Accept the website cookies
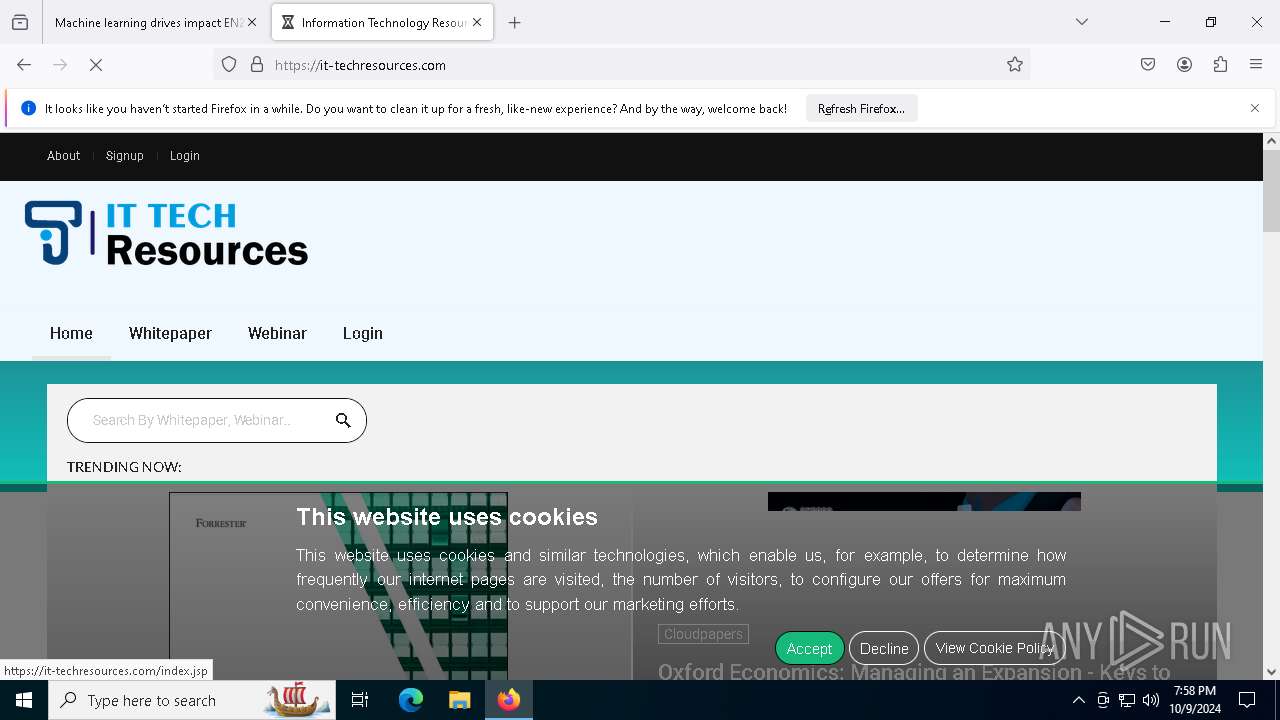This screenshot has height=720, width=1280. pos(809,648)
